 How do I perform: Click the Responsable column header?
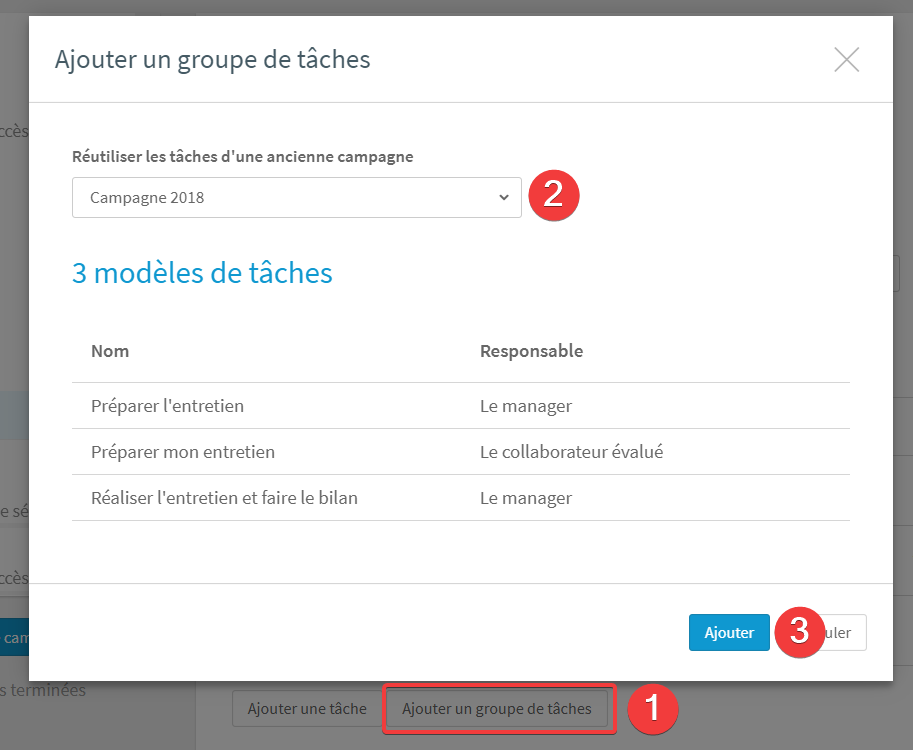(x=532, y=351)
